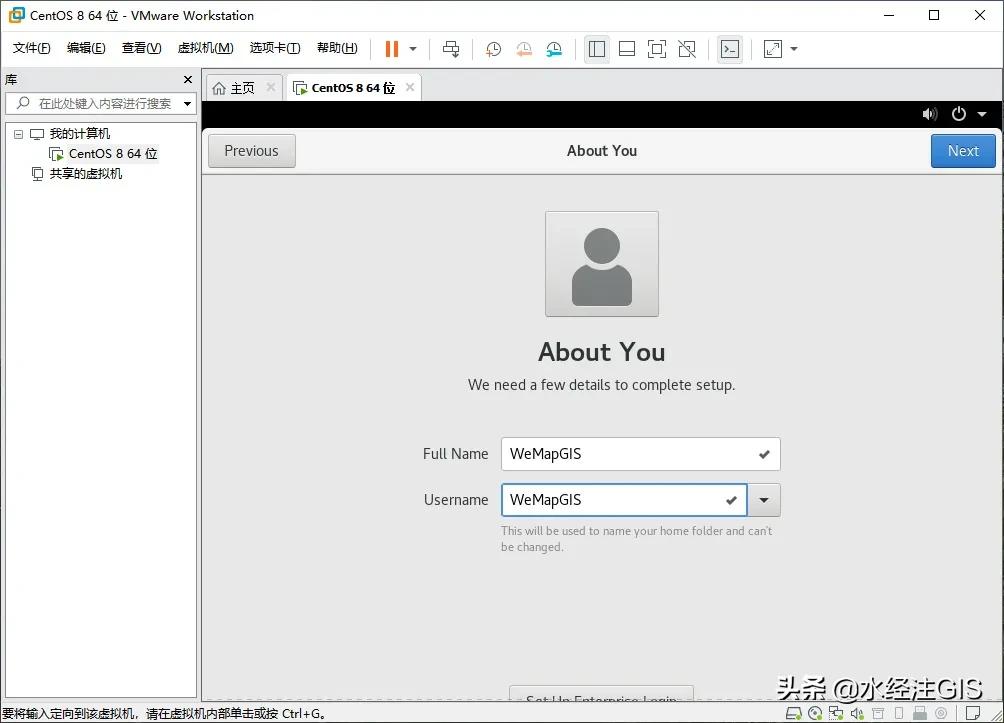Toggle the thumbnail bar view
Screen dimensions: 1004x723
[626, 48]
